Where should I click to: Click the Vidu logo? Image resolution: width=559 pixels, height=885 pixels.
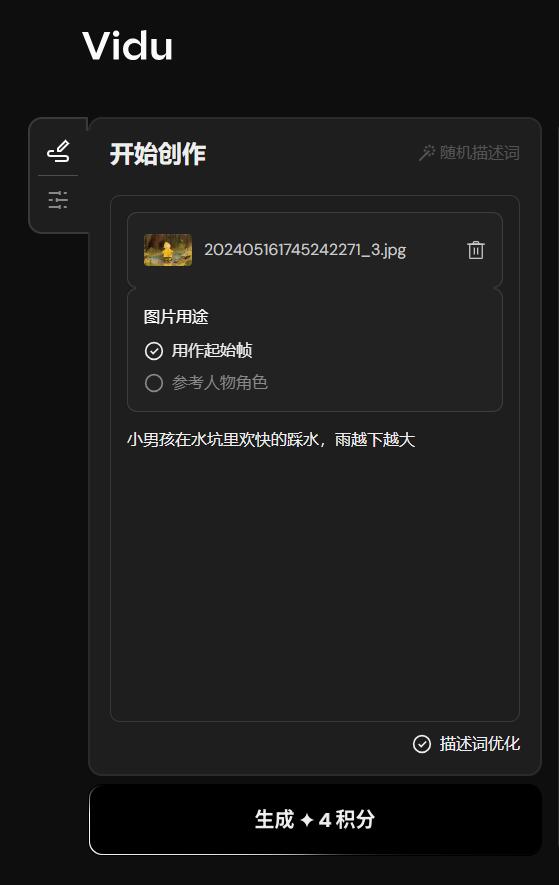[128, 46]
